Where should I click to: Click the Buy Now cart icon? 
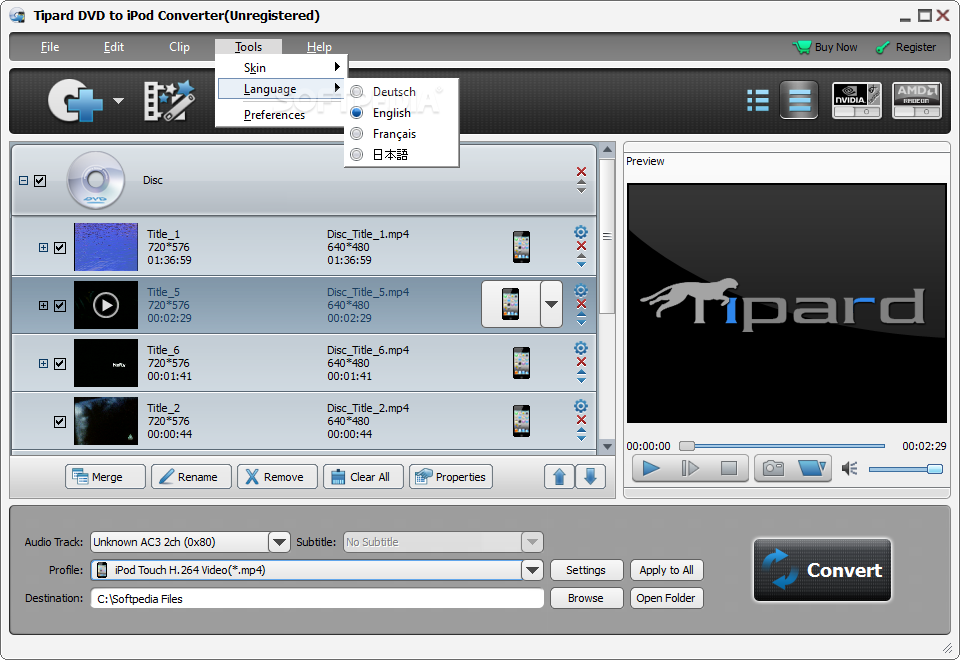(801, 47)
